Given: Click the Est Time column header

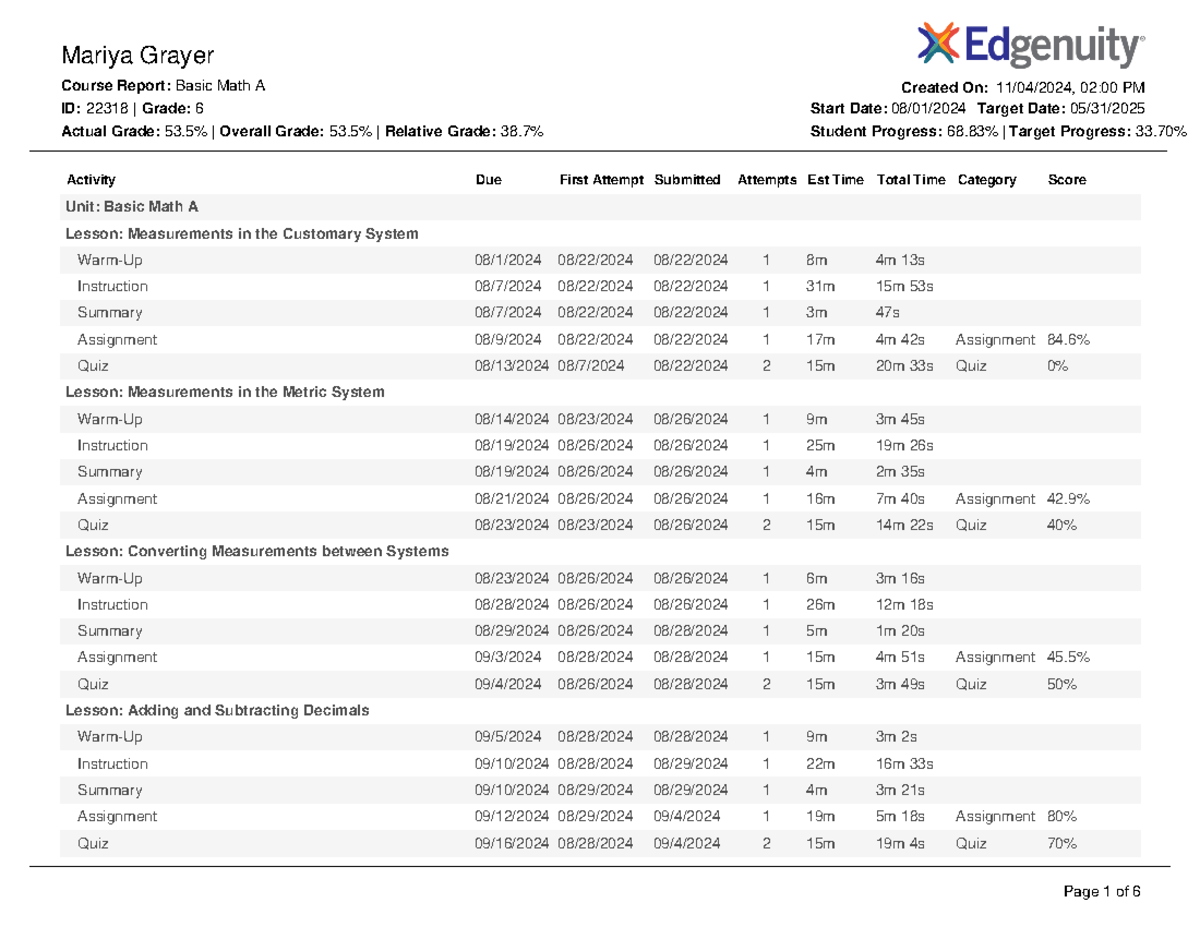Looking at the screenshot, I should click(835, 180).
